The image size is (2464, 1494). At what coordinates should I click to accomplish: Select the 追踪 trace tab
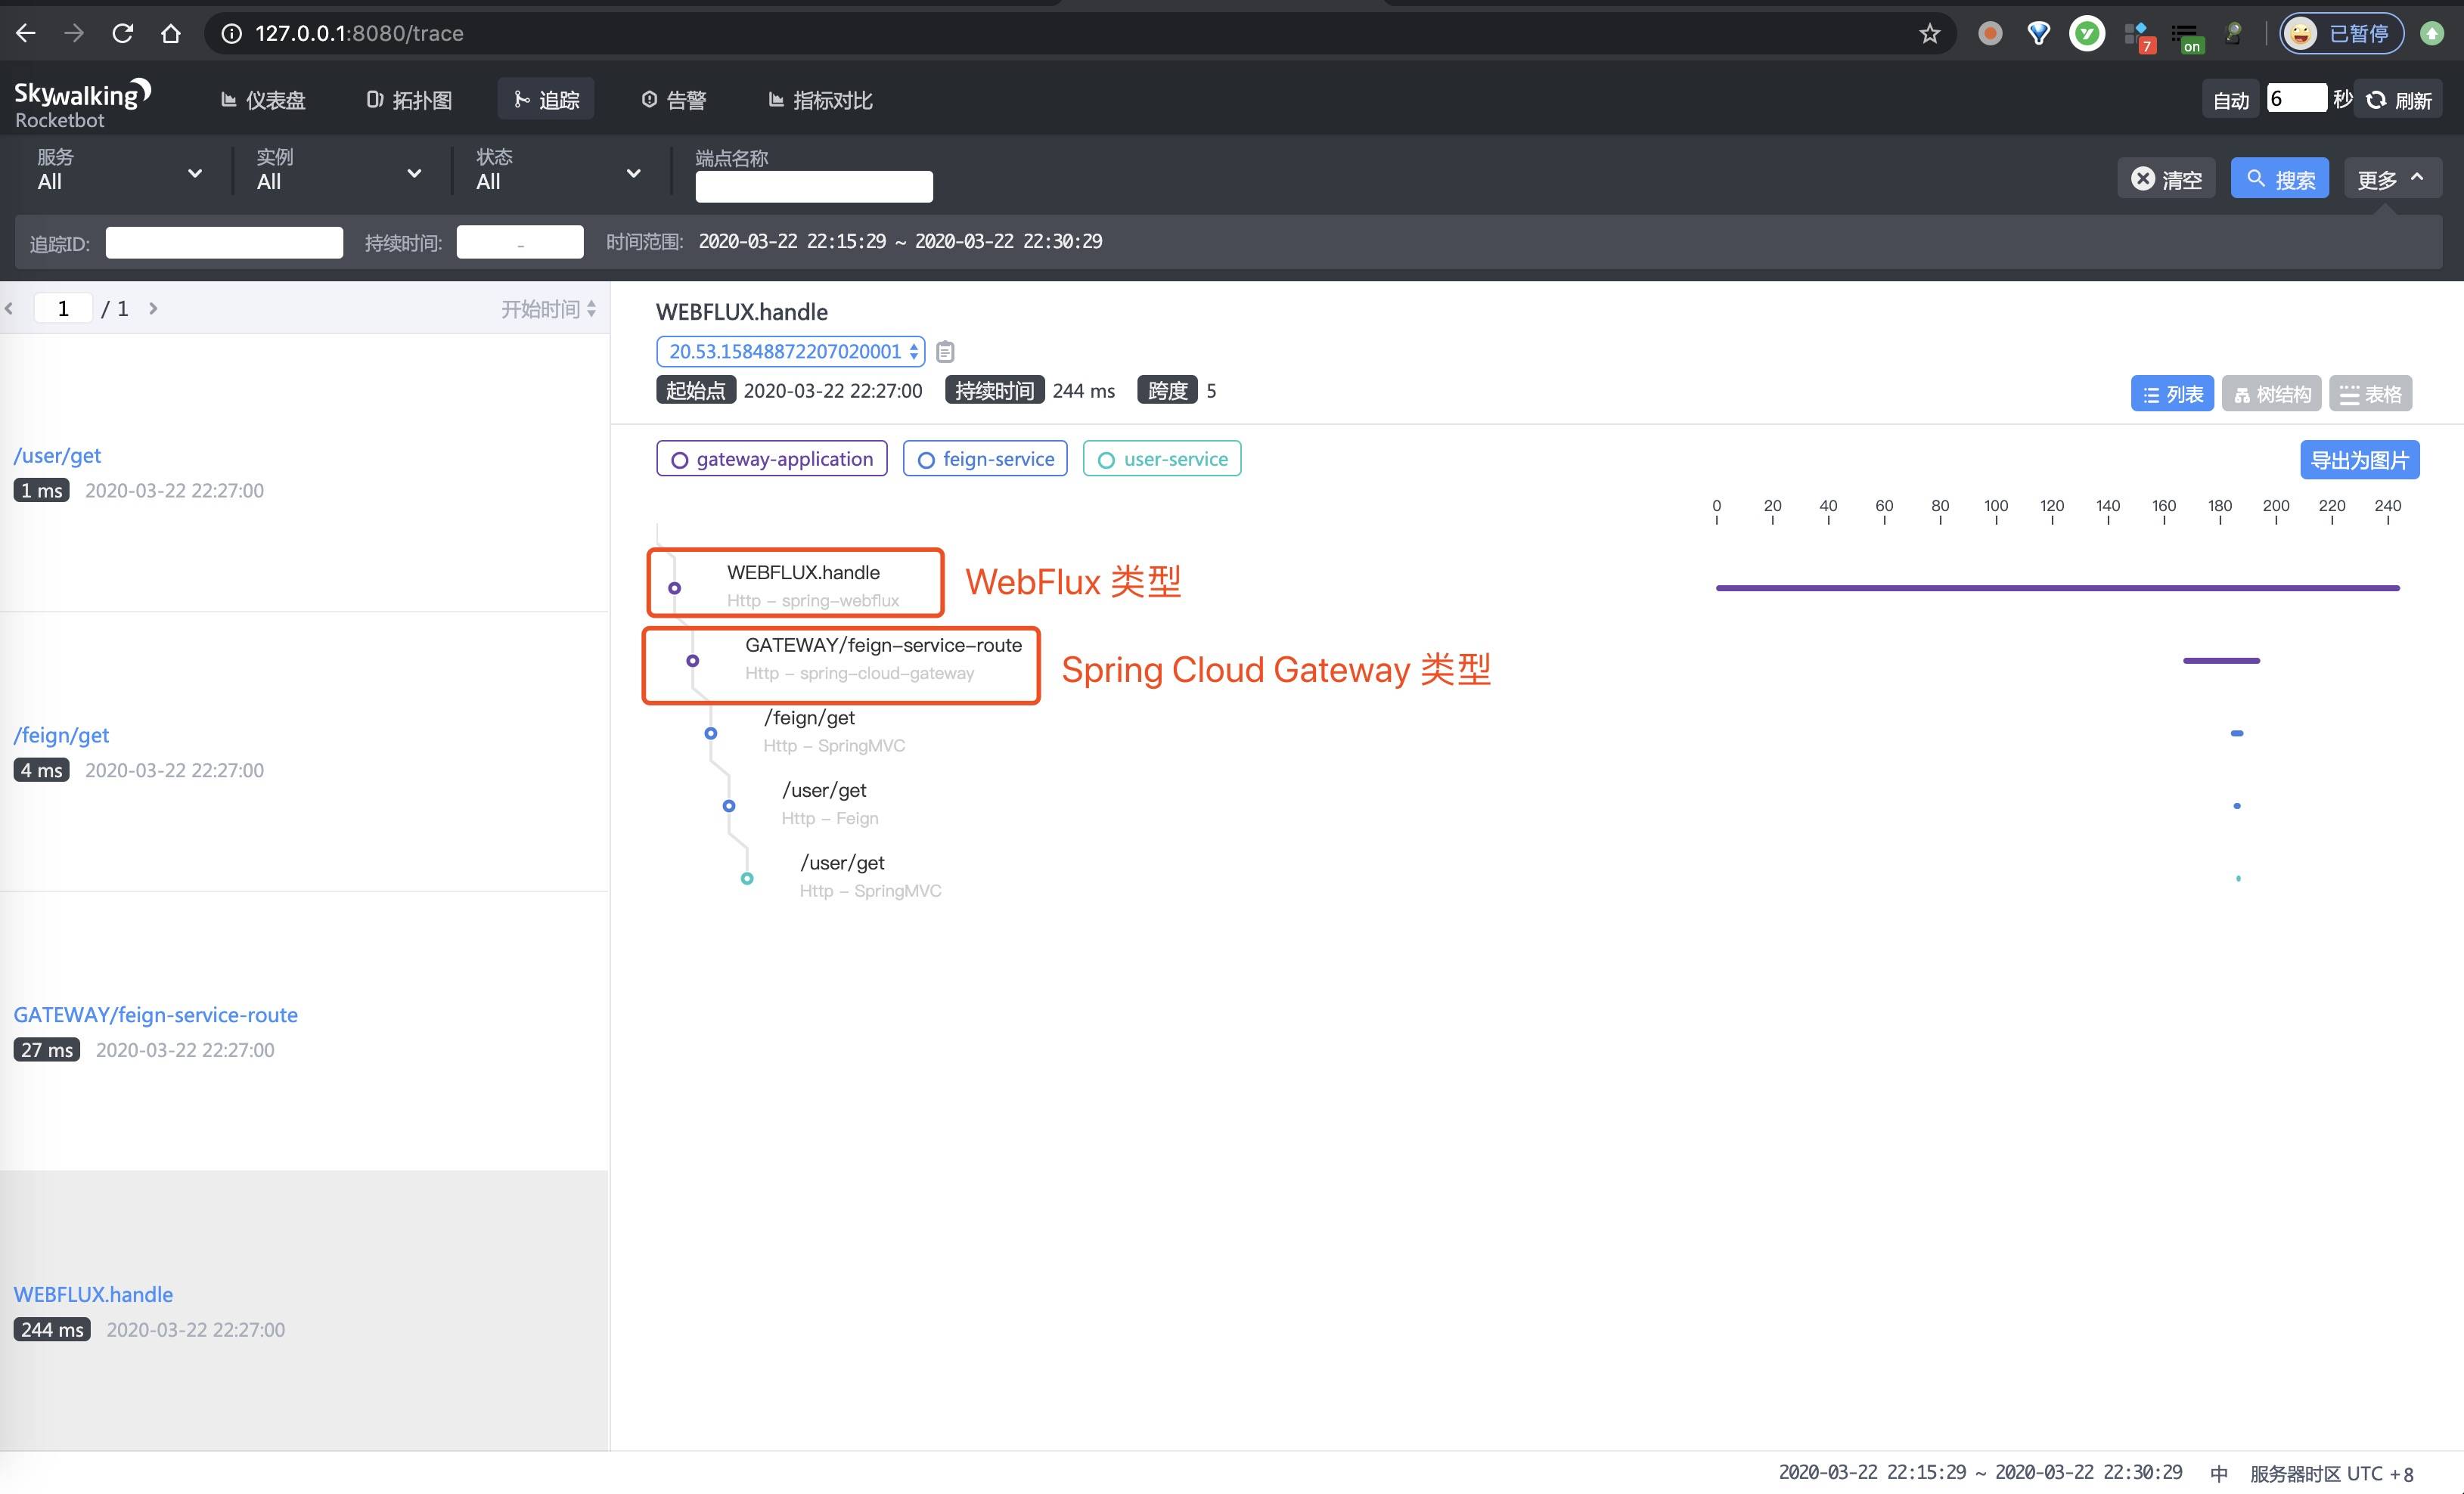546,100
